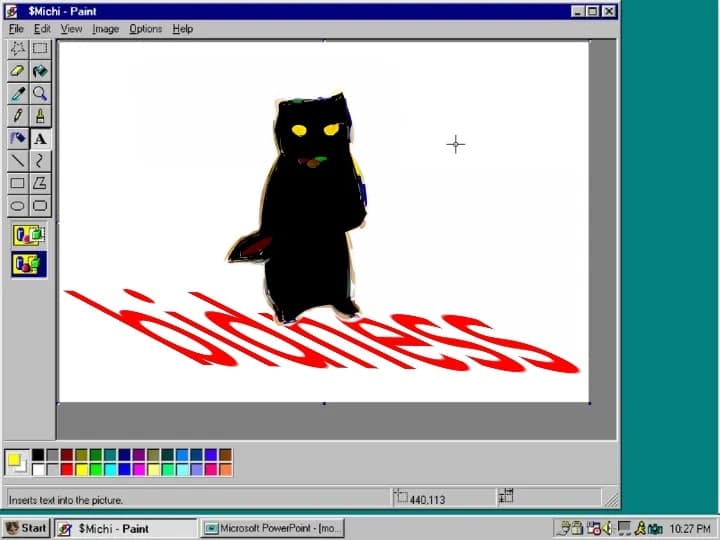This screenshot has height=540, width=720.
Task: Select the cyan palette swatch
Action: tap(110, 469)
